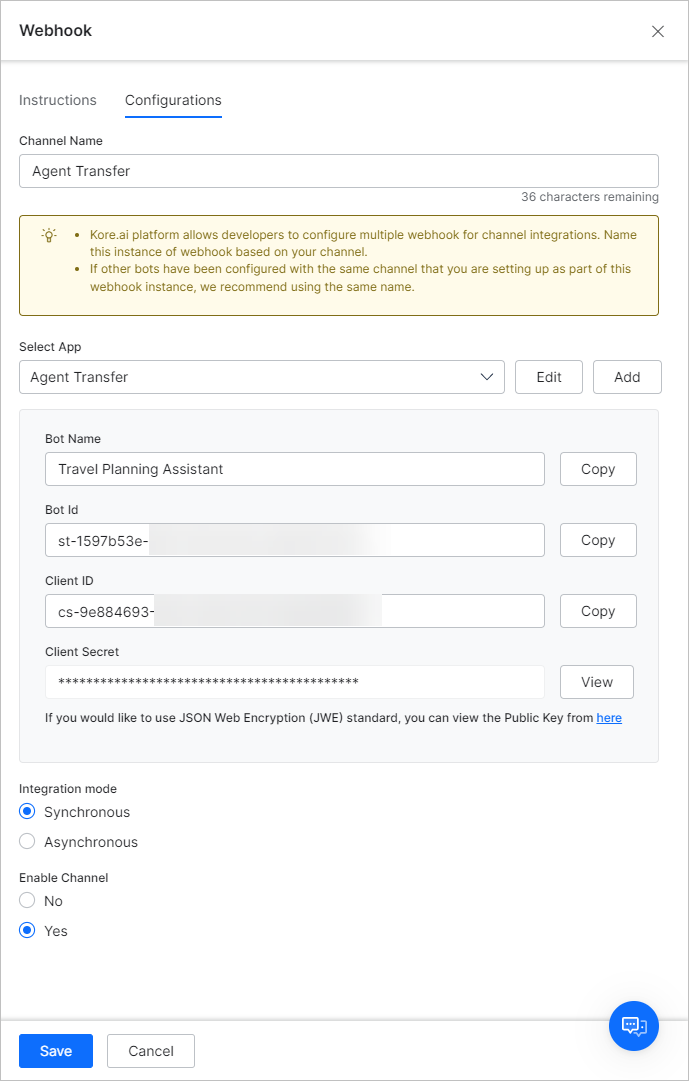Image resolution: width=689 pixels, height=1081 pixels.
Task: Open the Configurations tab
Action: pyautogui.click(x=173, y=100)
